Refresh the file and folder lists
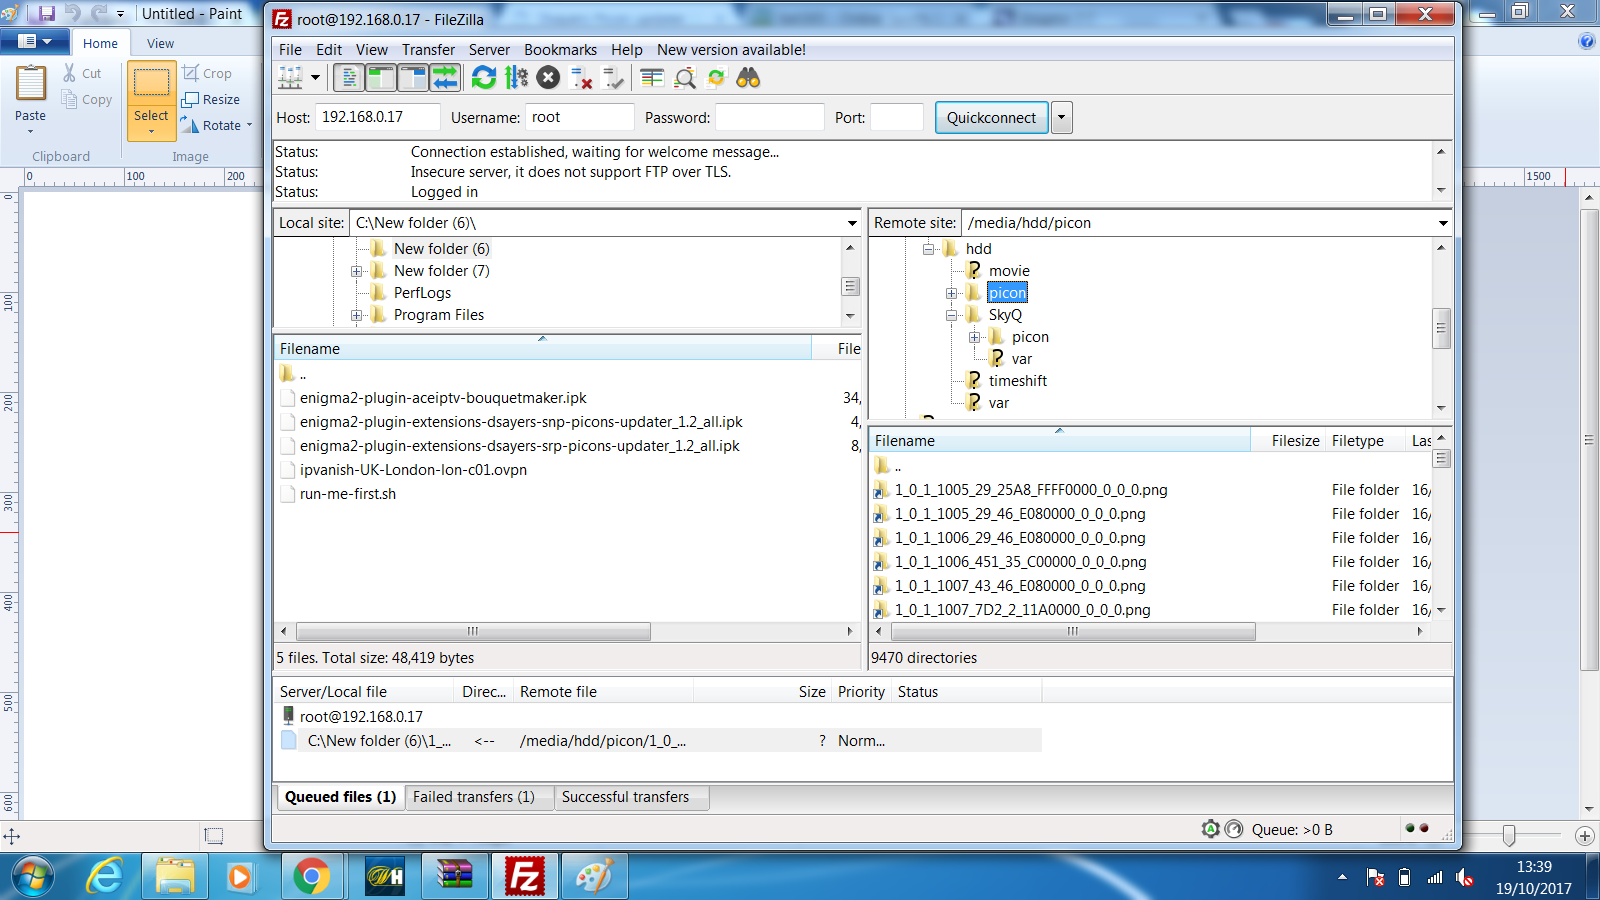The height and width of the screenshot is (900, 1600). pyautogui.click(x=484, y=77)
